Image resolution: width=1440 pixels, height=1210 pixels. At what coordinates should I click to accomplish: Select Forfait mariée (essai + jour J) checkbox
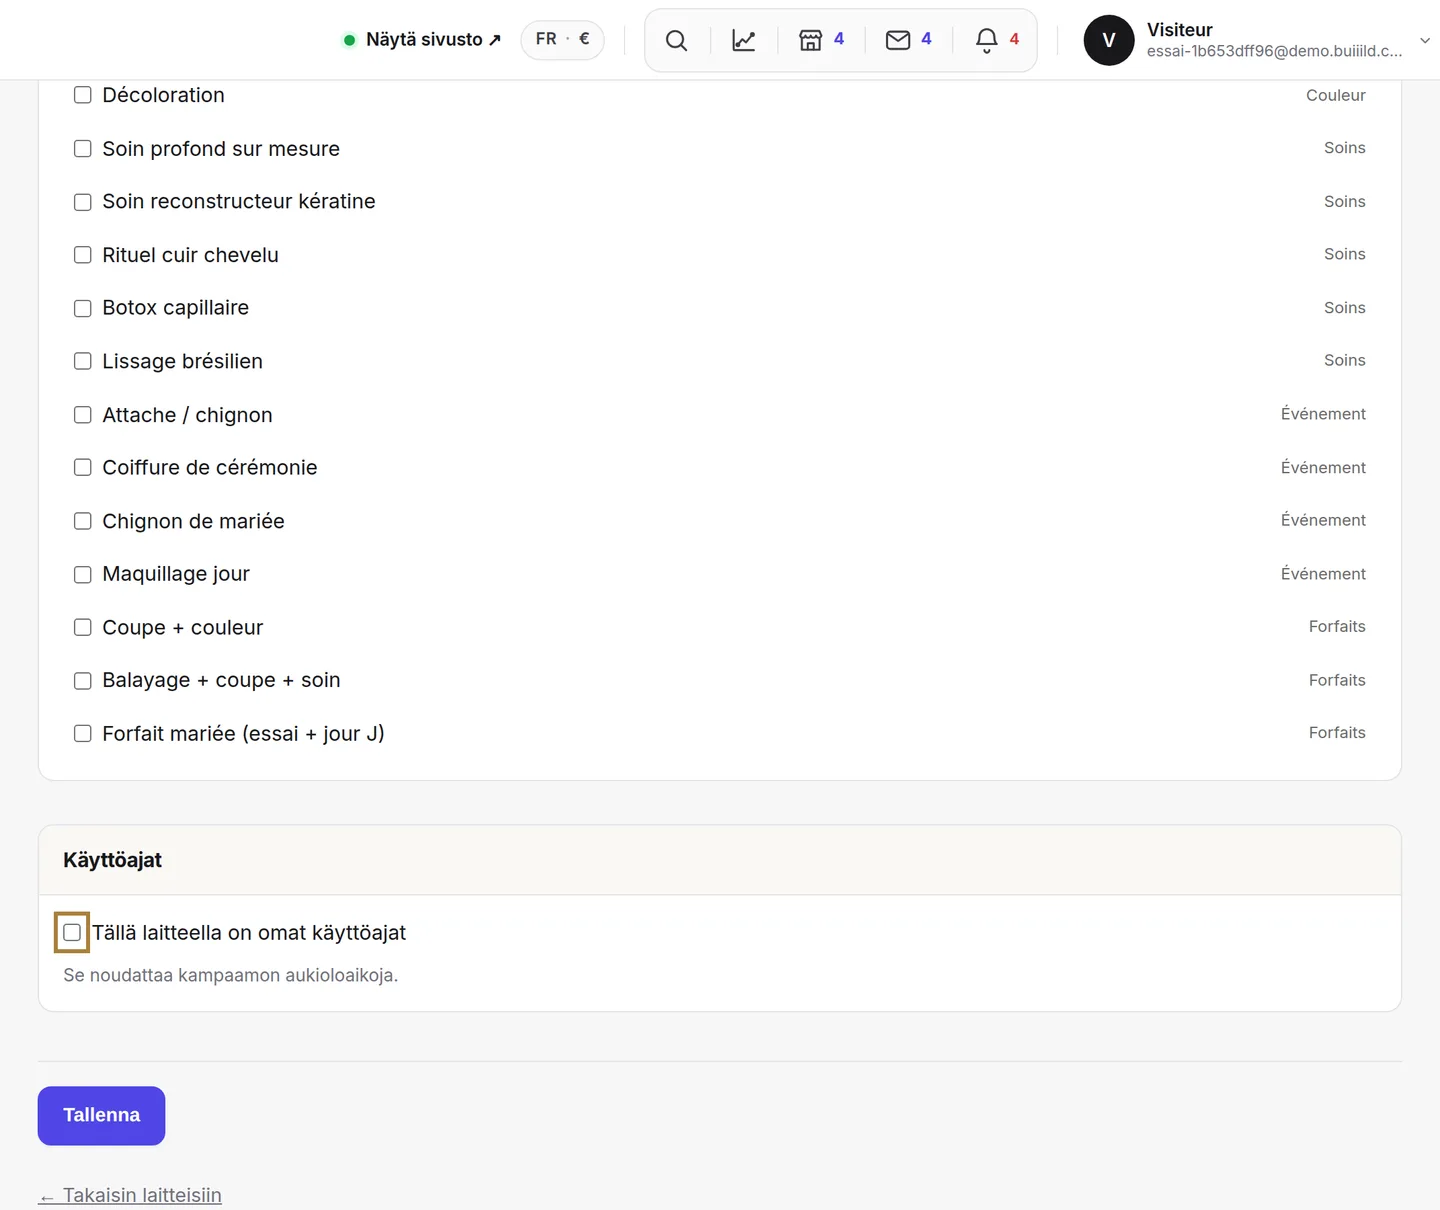tap(83, 733)
